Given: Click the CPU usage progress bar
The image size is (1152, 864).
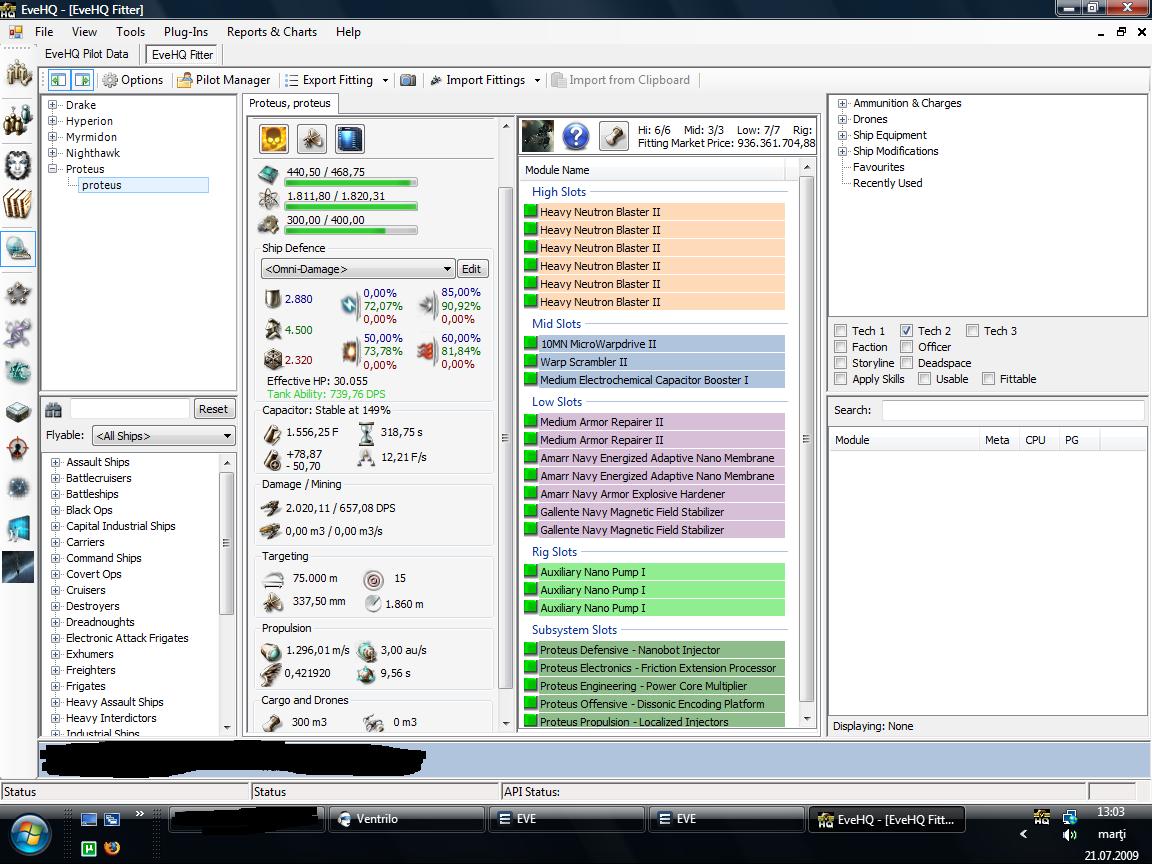Looking at the screenshot, I should (x=351, y=183).
